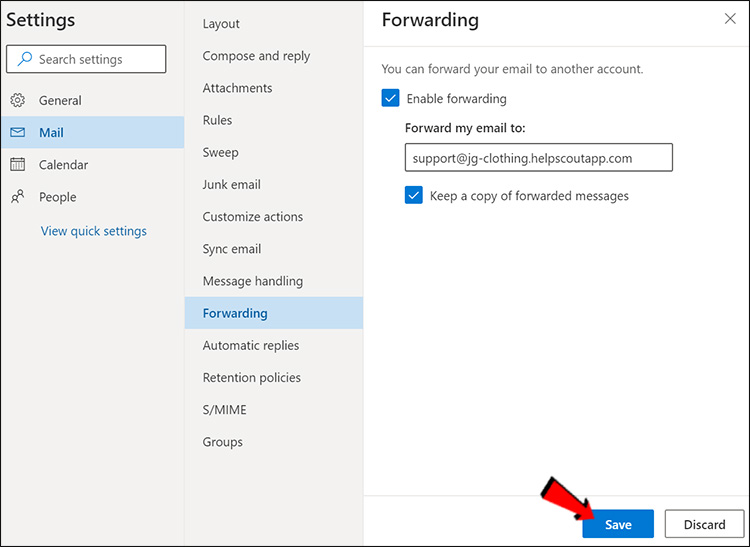Image resolution: width=750 pixels, height=547 pixels.
Task: Open Automatic replies settings
Action: coord(250,345)
